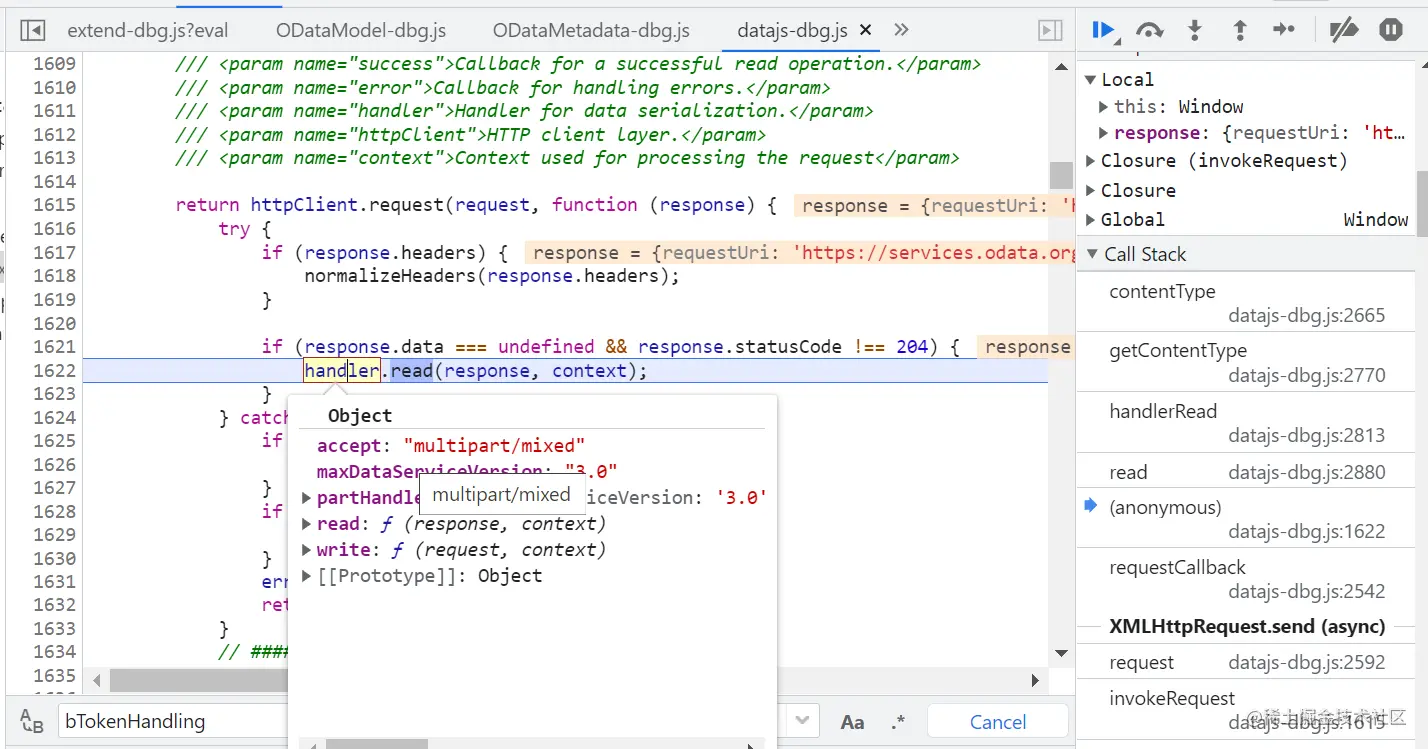Cancel the in-file search

click(x=998, y=722)
